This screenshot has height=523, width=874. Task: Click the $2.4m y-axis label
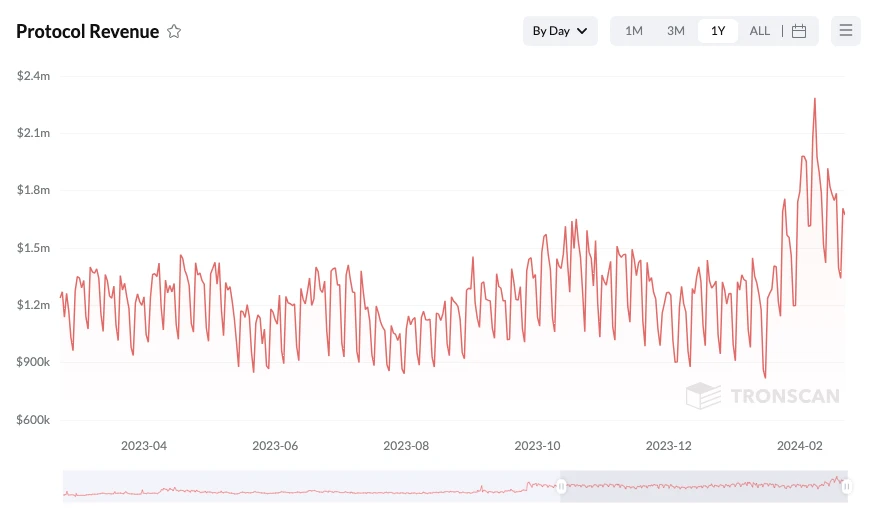point(34,76)
